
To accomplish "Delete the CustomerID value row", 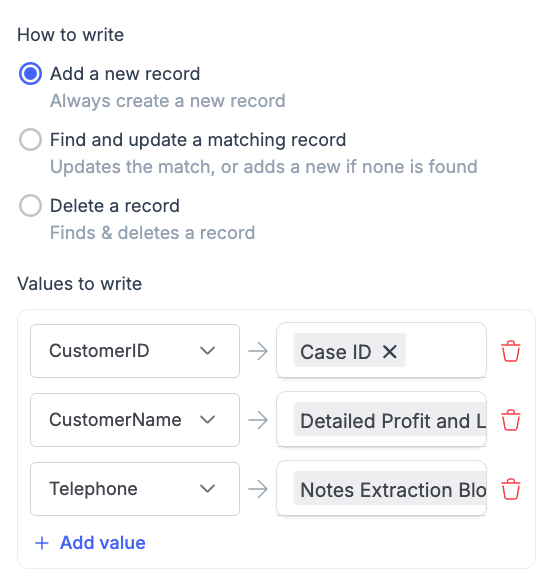I will point(511,351).
